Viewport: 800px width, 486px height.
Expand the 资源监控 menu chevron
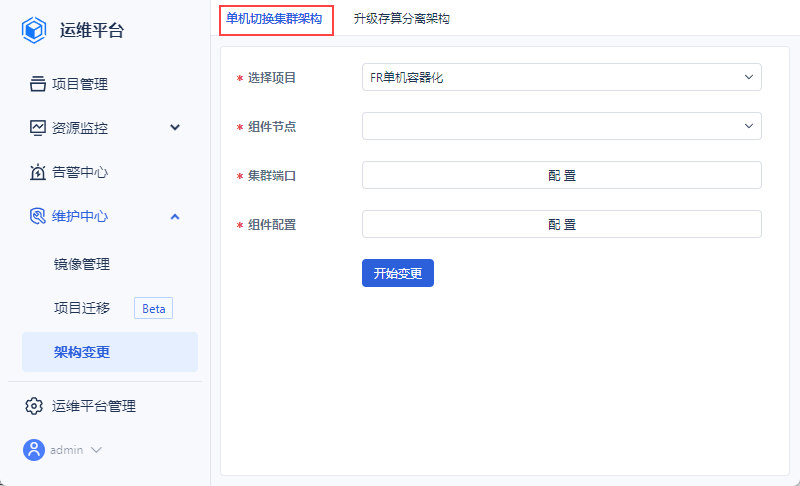tap(175, 128)
